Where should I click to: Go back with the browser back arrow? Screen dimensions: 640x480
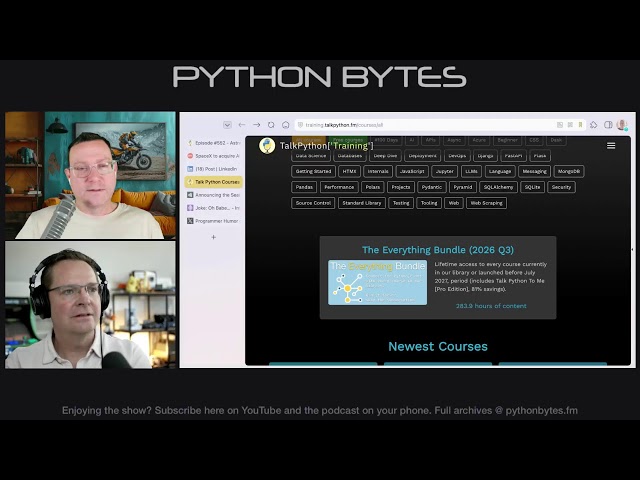pyautogui.click(x=242, y=125)
